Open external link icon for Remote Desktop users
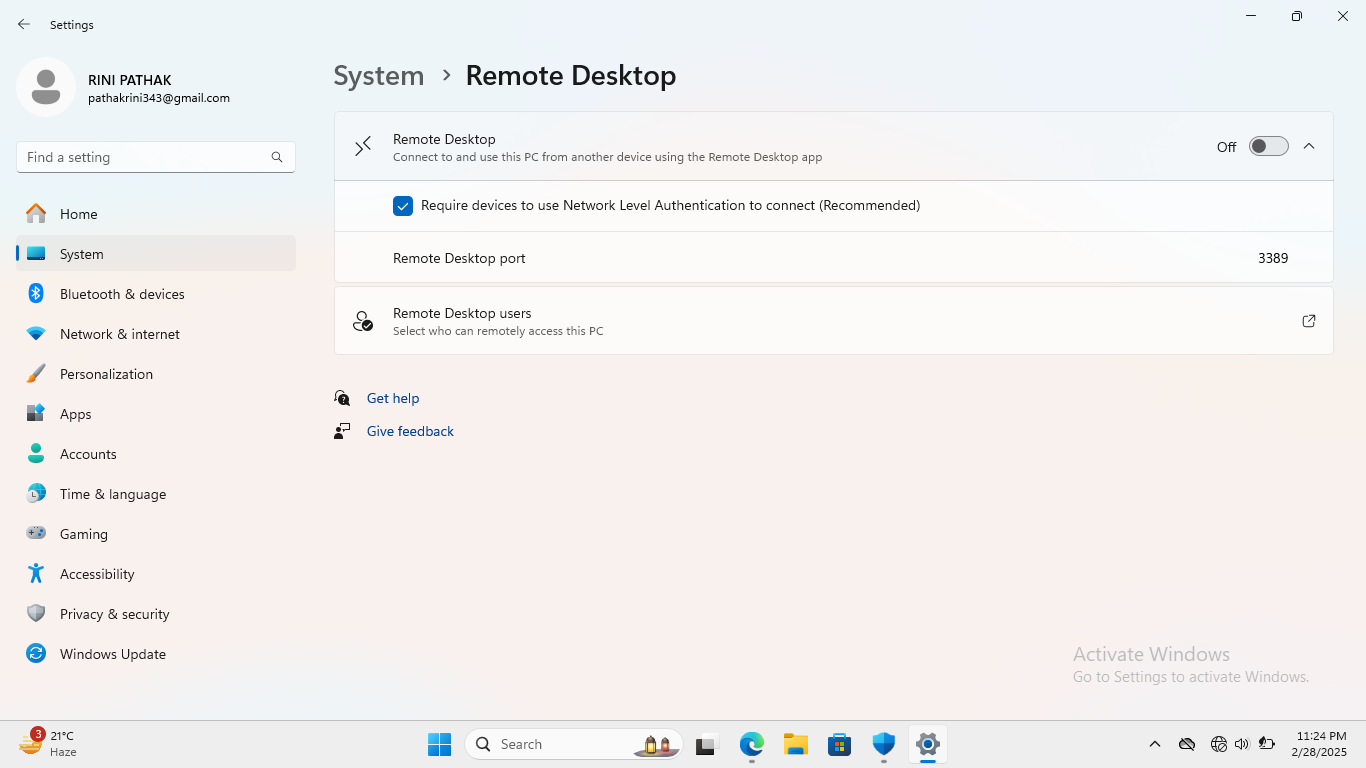 coord(1308,321)
